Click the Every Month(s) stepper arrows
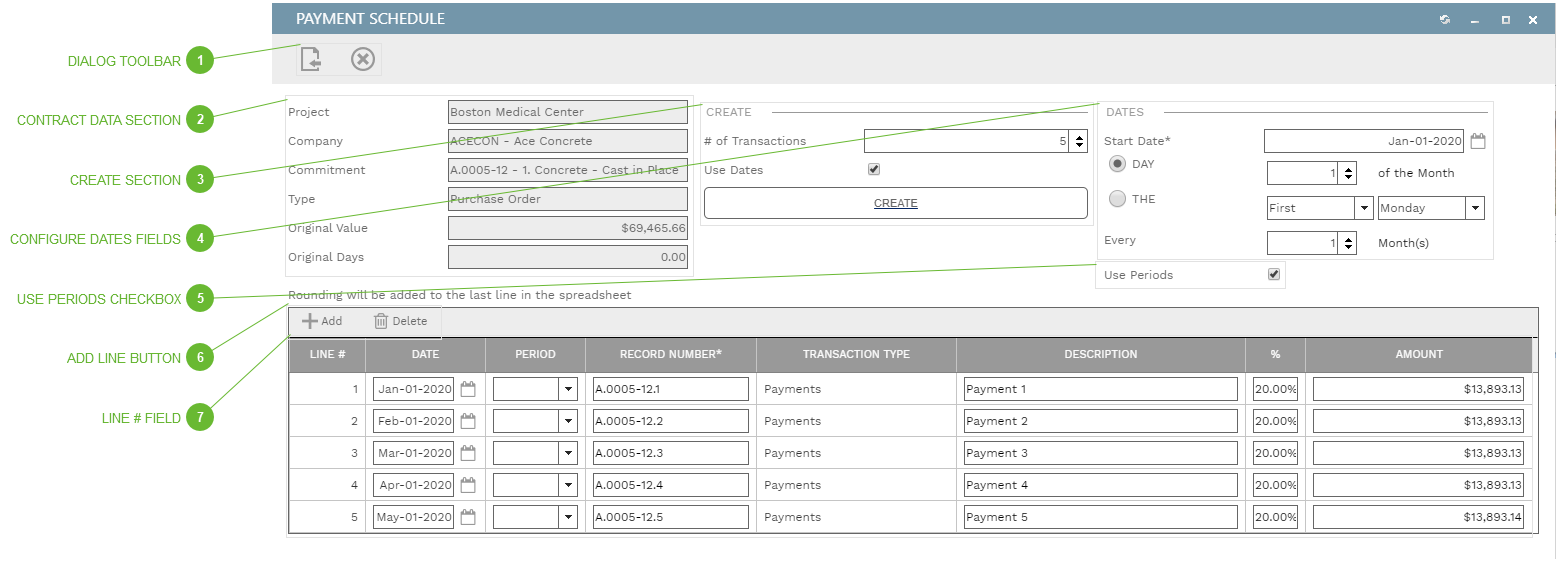Screen dimensions: 1559x562 click(x=1348, y=243)
